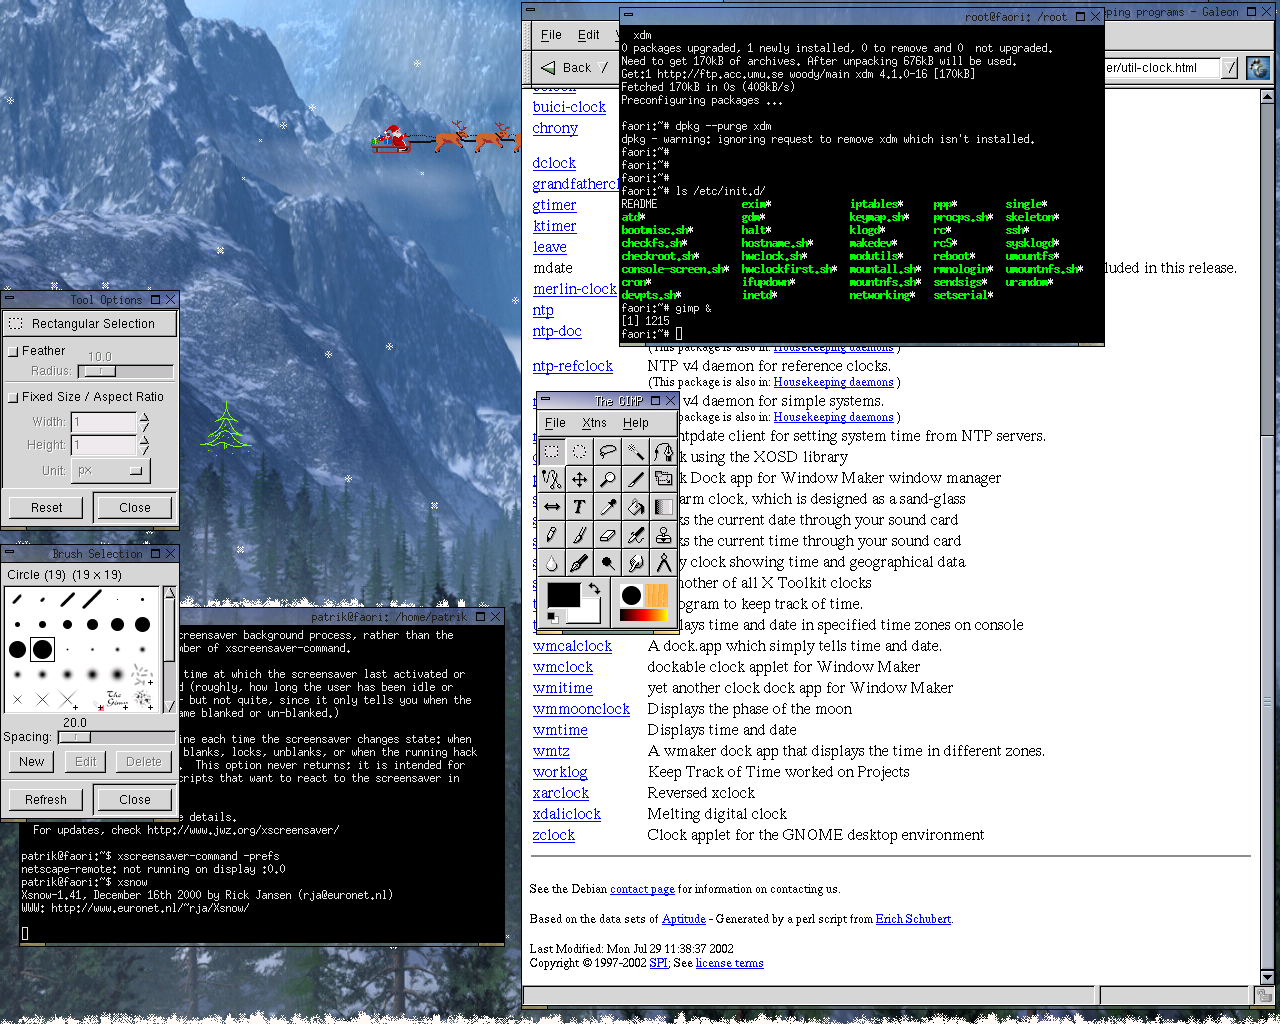Viewport: 1280px width, 1024px height.
Task: Click the Back button in Galeon
Action: click(566, 68)
